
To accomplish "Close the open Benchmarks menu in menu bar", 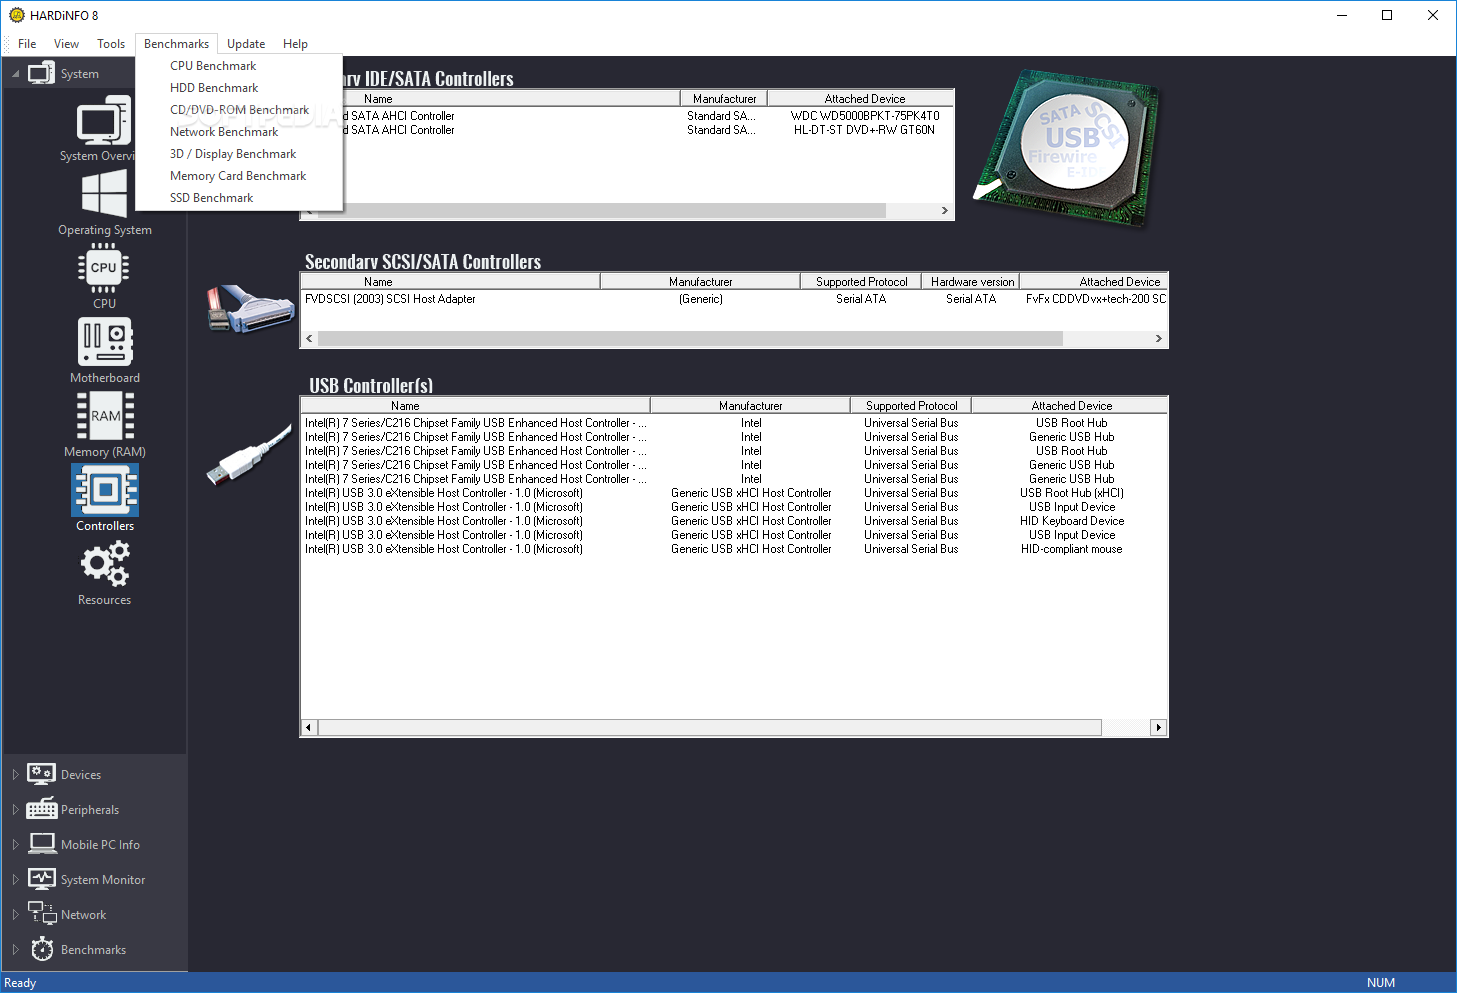I will 176,44.
